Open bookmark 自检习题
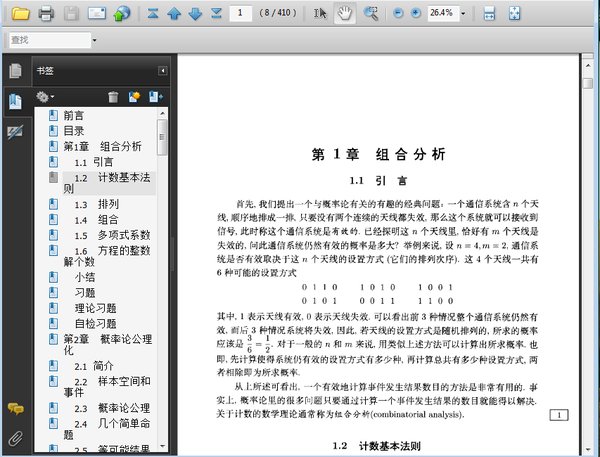 pos(95,323)
